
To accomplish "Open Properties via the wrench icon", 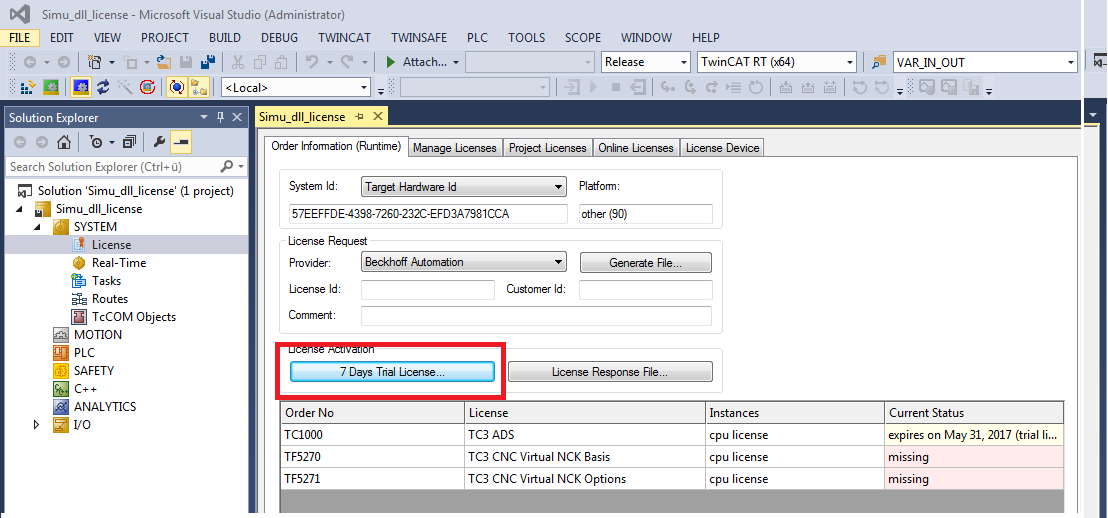I will point(159,142).
